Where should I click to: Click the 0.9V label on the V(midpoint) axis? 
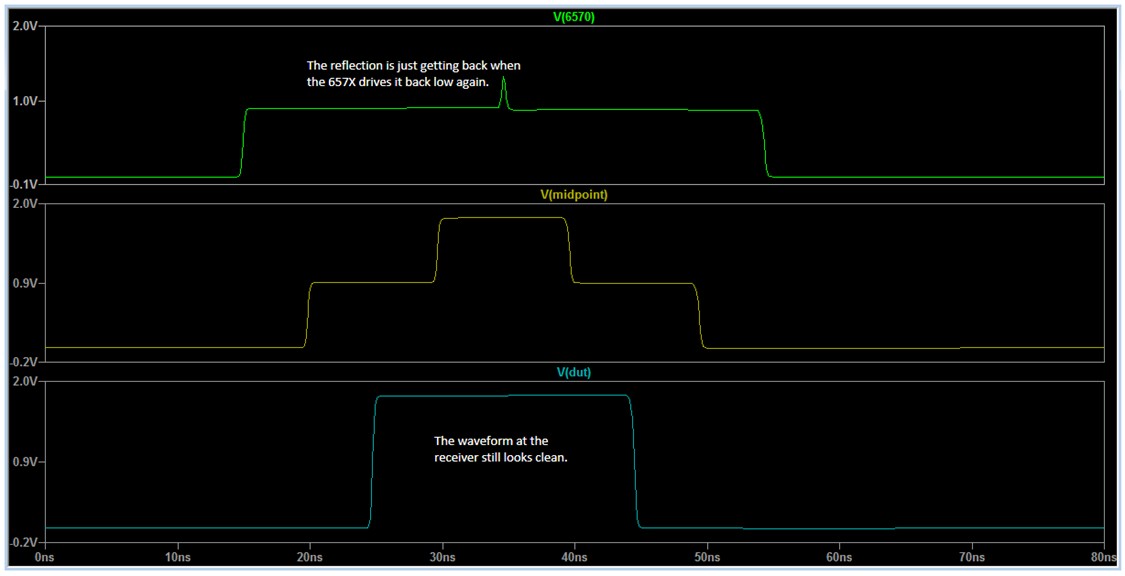pyautogui.click(x=22, y=283)
